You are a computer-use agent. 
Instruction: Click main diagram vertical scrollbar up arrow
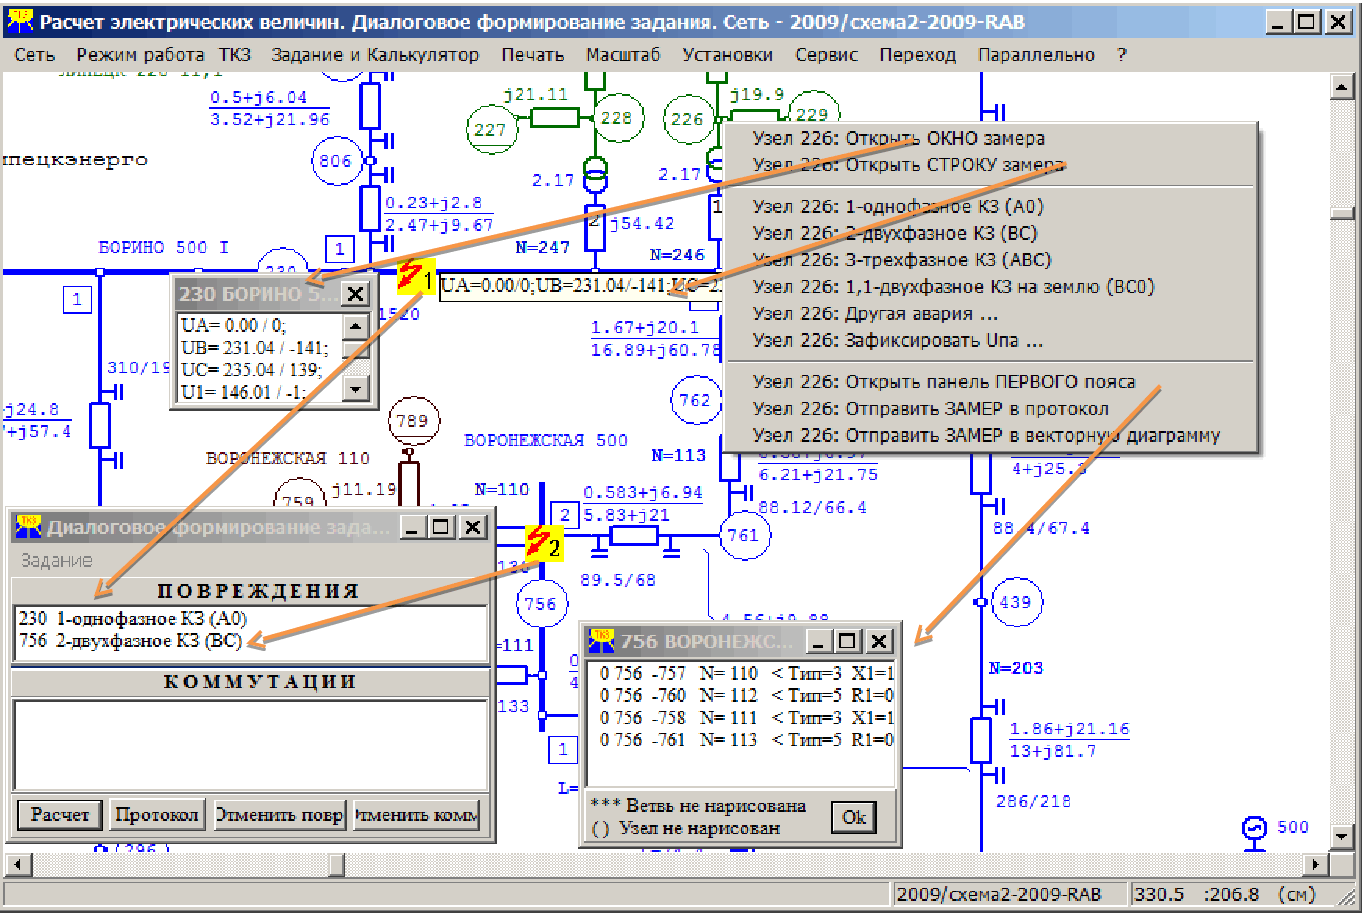[1342, 87]
